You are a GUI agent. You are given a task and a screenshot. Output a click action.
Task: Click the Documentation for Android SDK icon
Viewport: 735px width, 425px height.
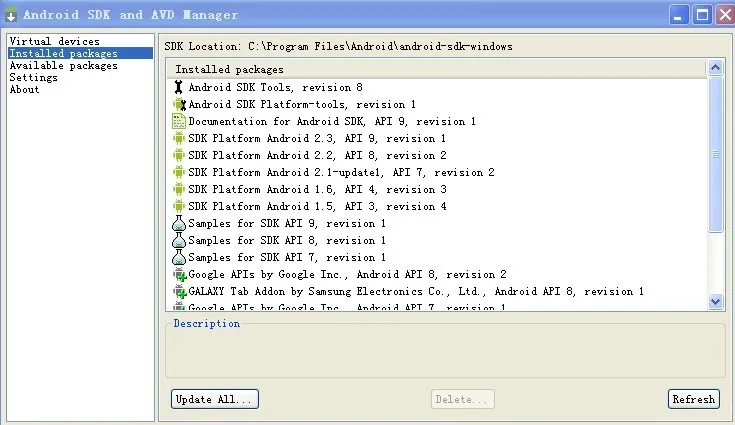179,121
